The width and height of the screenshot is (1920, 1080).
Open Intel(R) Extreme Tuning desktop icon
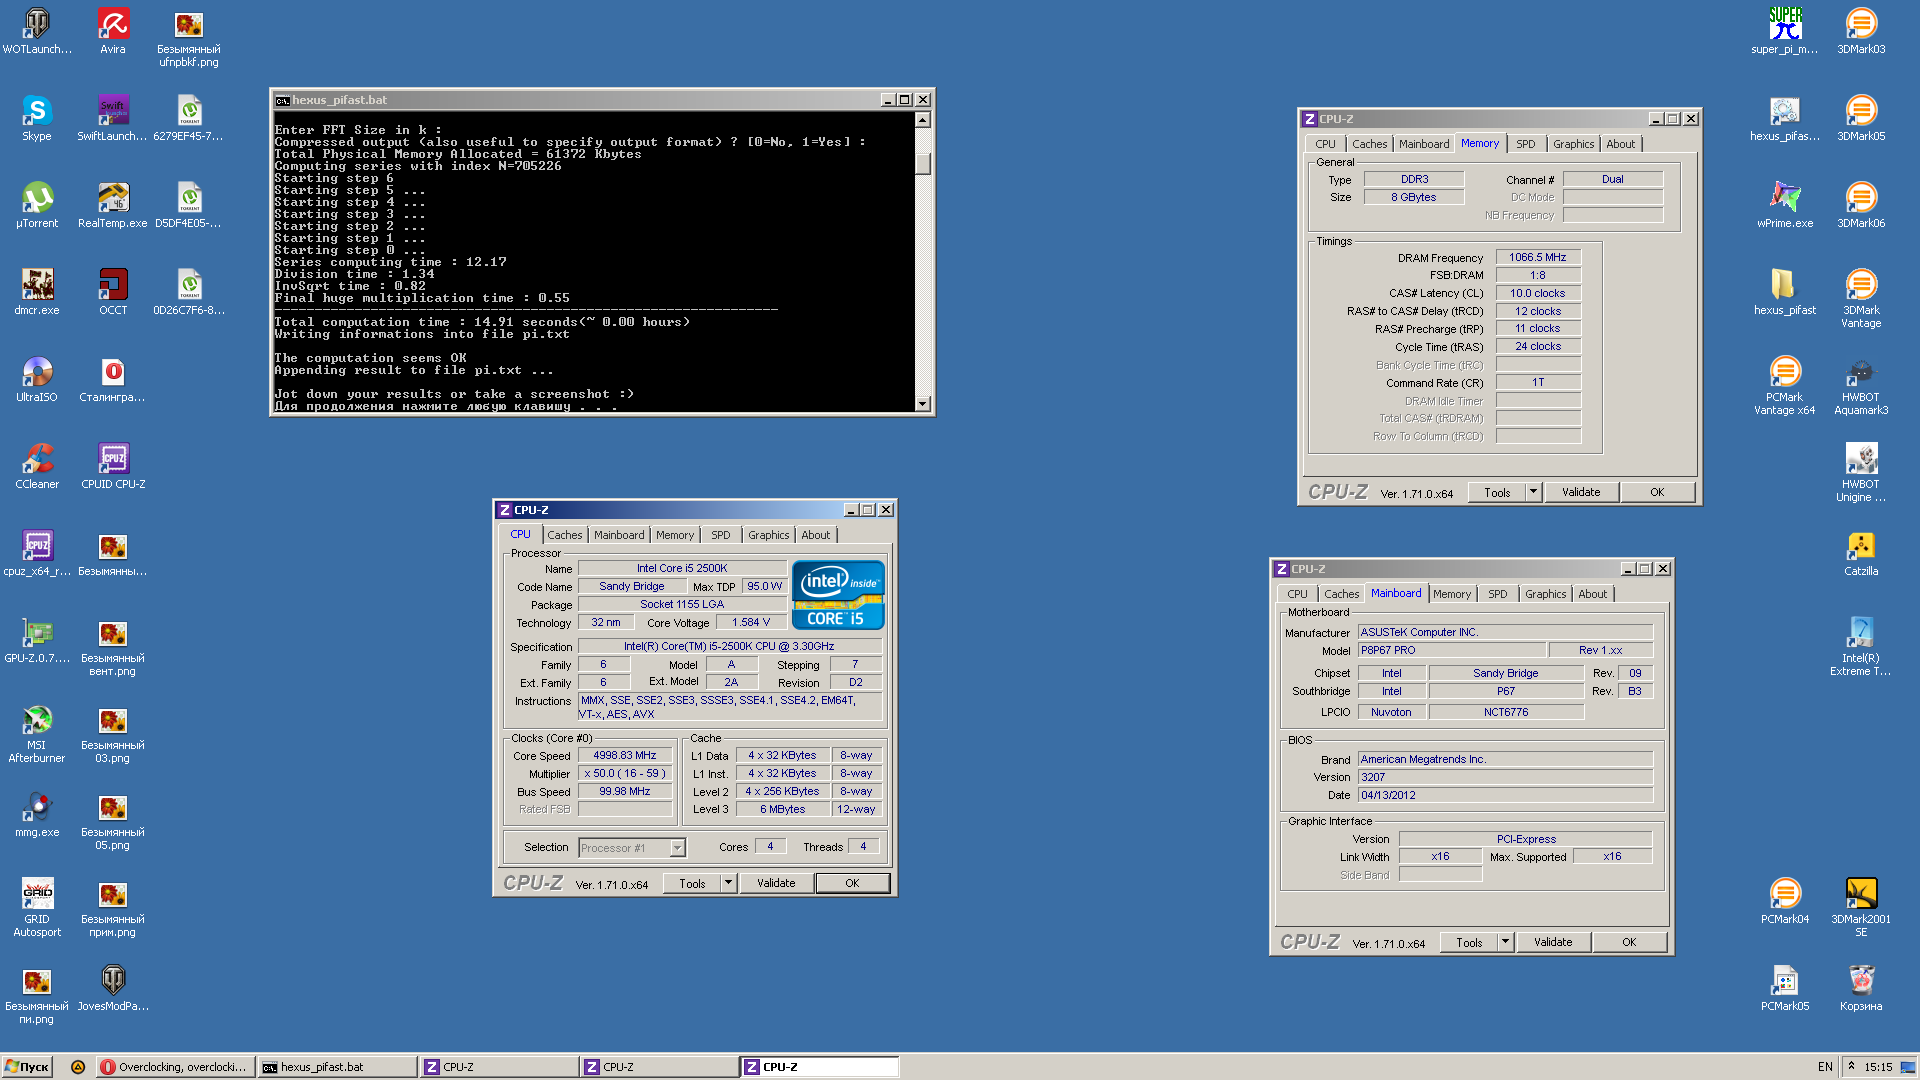point(1861,646)
